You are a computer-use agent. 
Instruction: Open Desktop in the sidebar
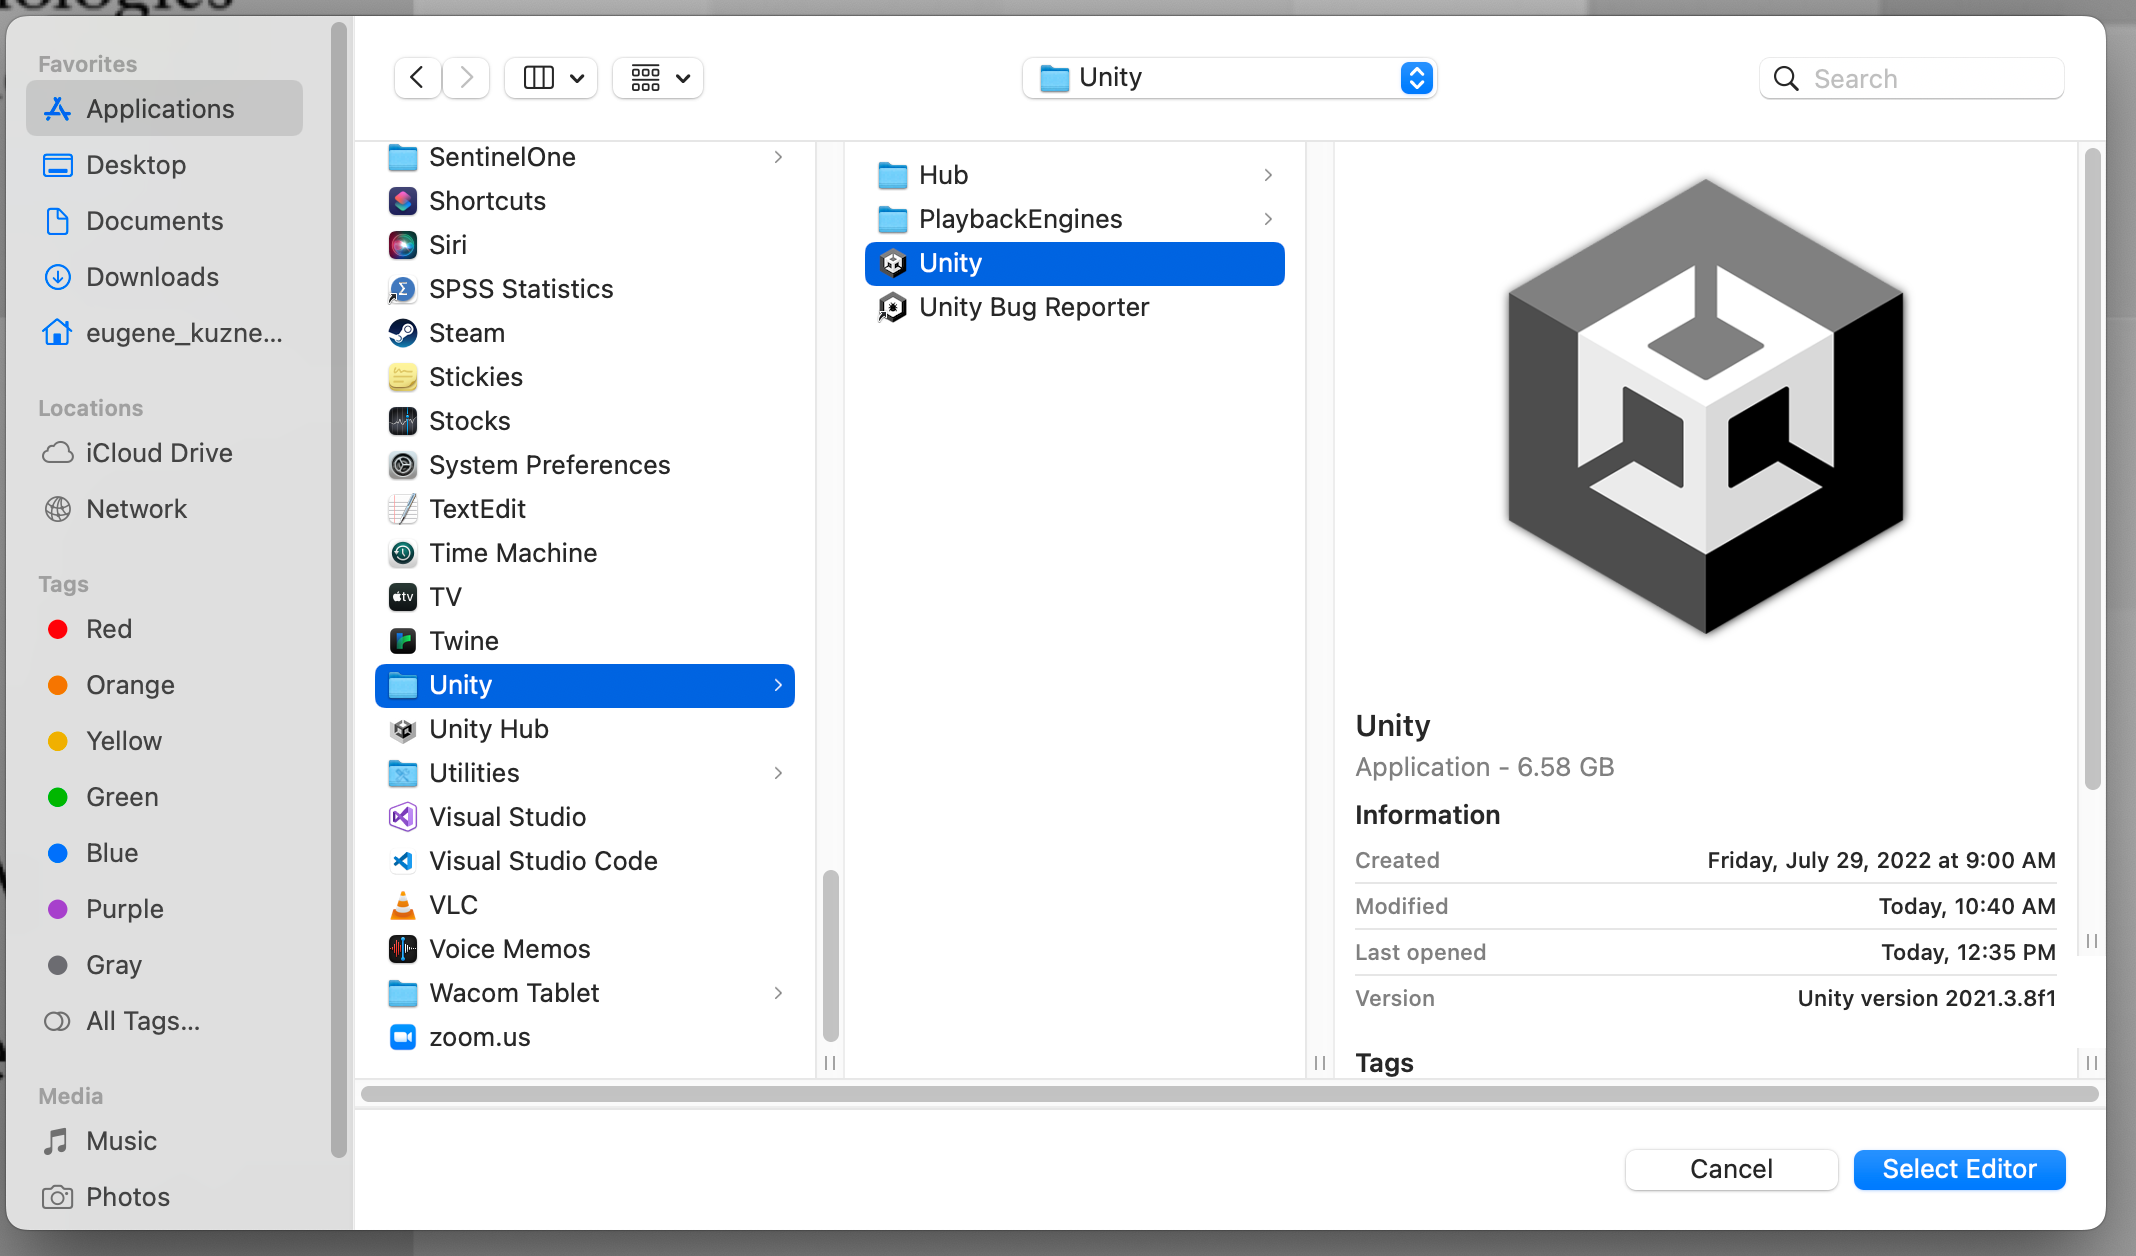(x=165, y=164)
